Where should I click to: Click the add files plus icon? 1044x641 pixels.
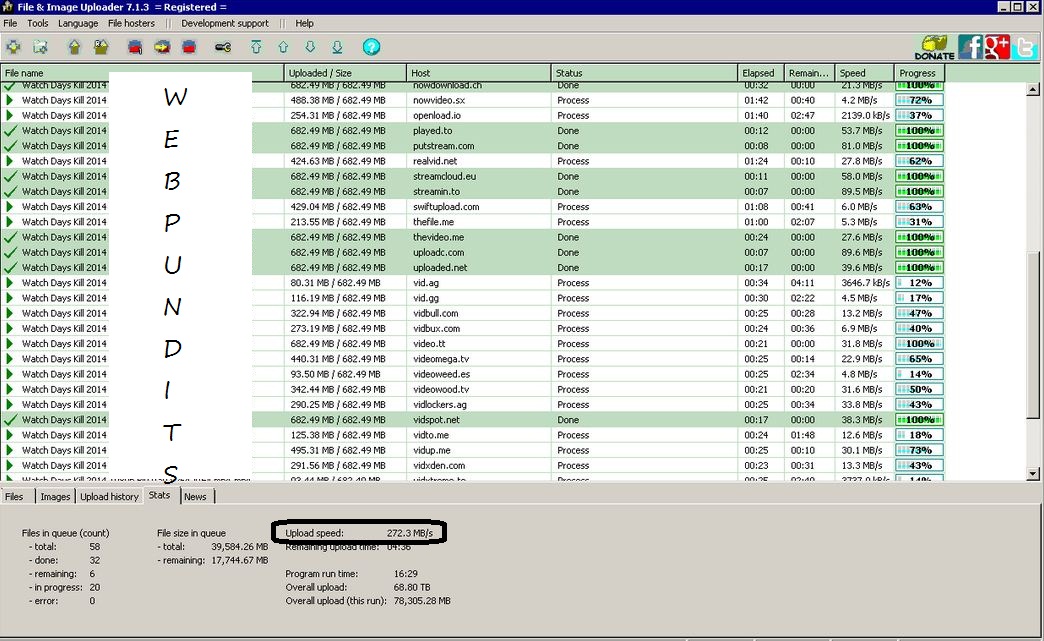(13, 47)
